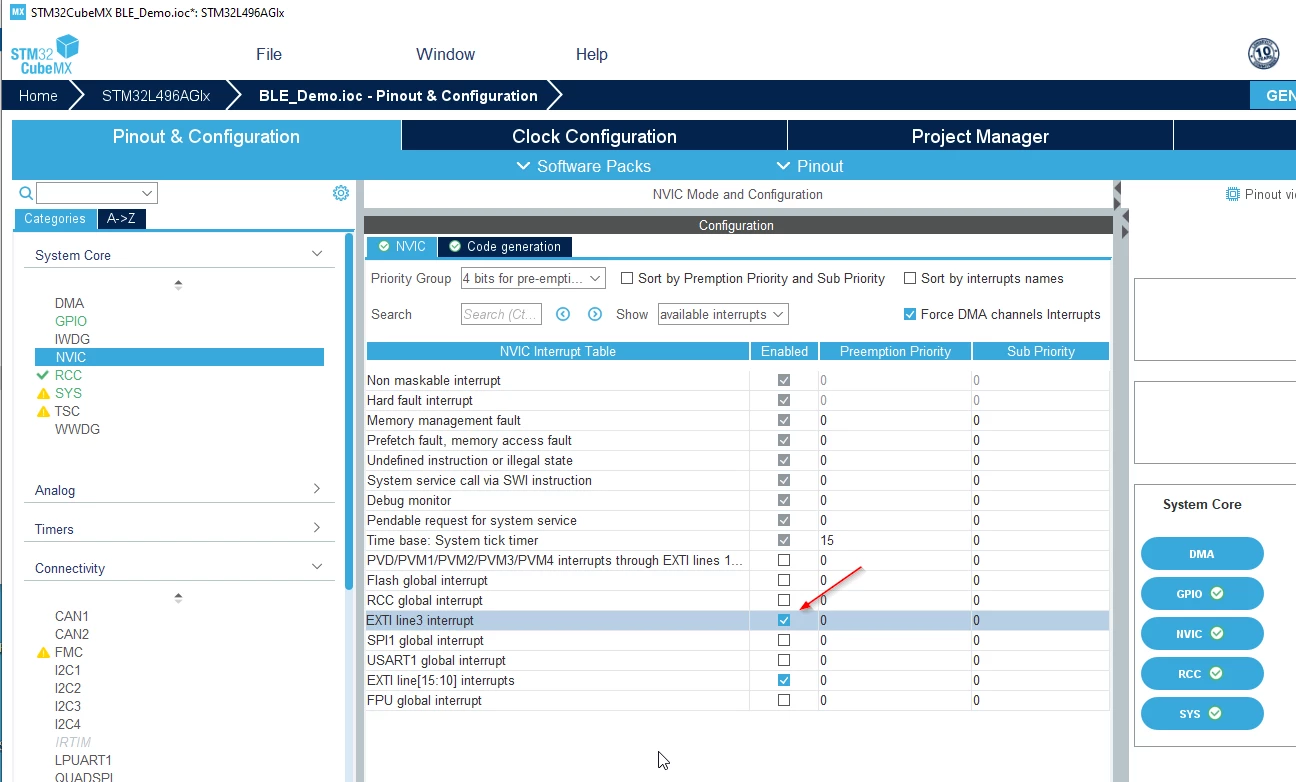Enable FPU global interrupt checkbox
Screen dimensions: 1296x782
pos(784,700)
